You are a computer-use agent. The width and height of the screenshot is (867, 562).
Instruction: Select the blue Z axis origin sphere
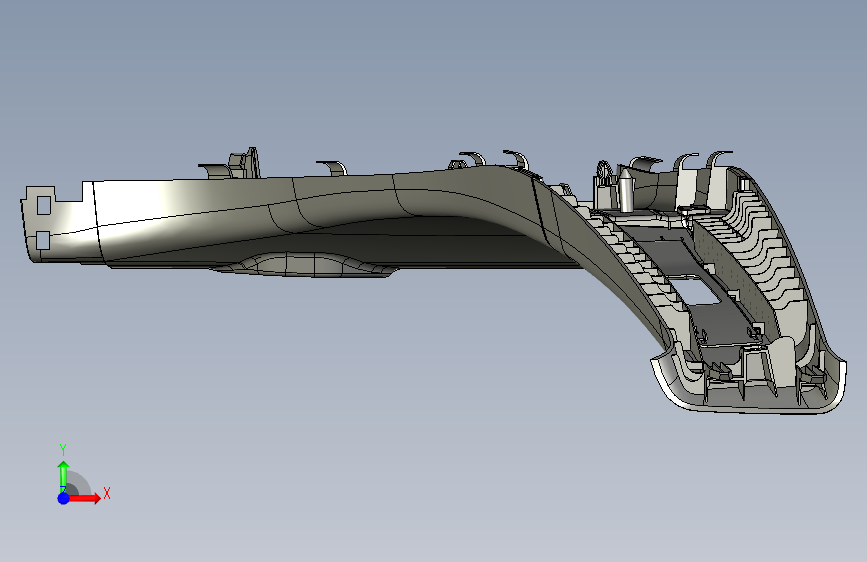pos(64,498)
